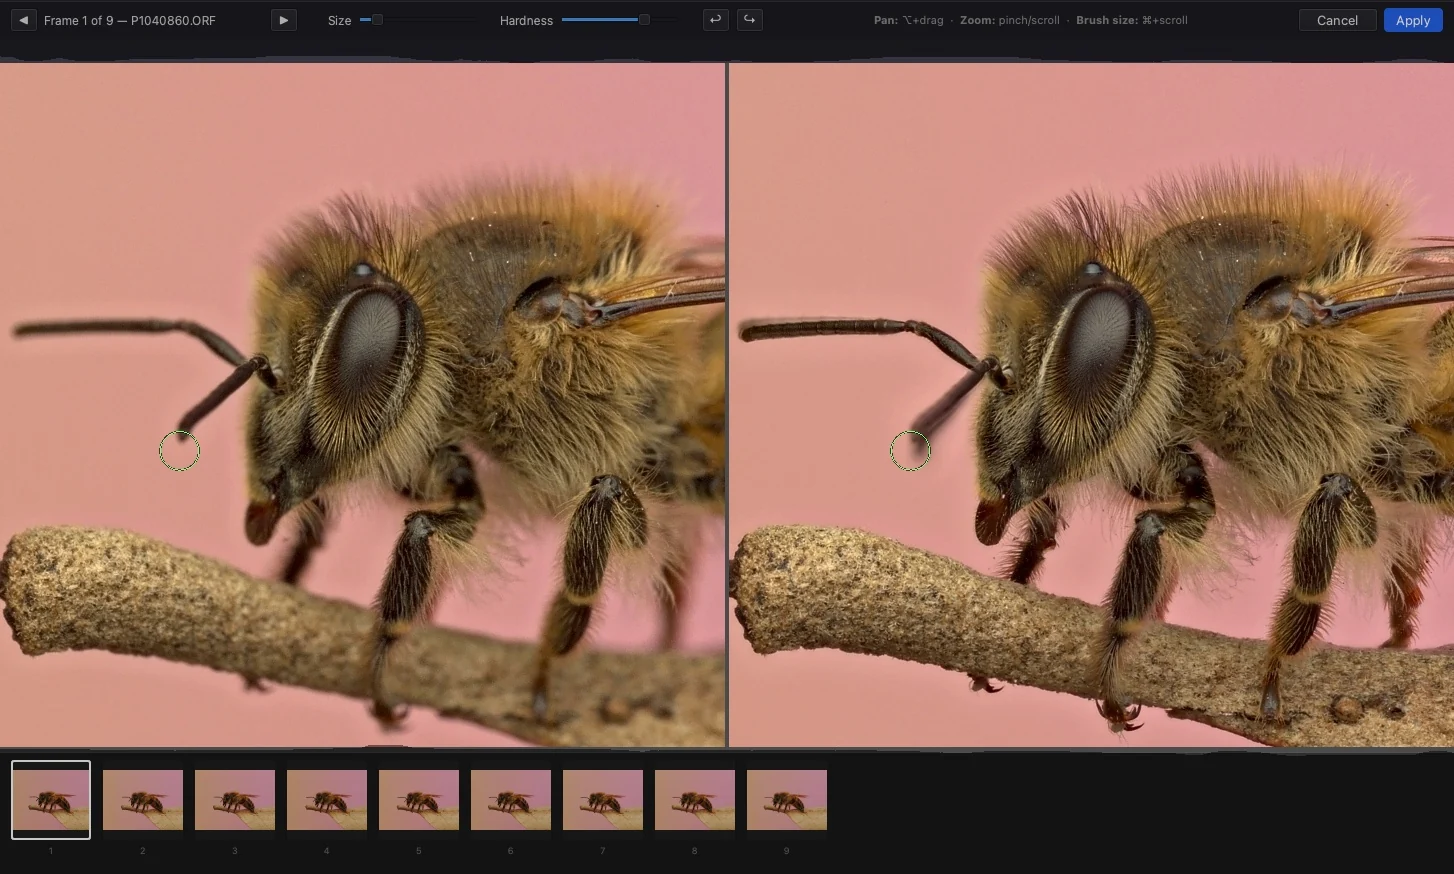The width and height of the screenshot is (1454, 874).
Task: Select frame thumbnail 5
Action: [419, 800]
